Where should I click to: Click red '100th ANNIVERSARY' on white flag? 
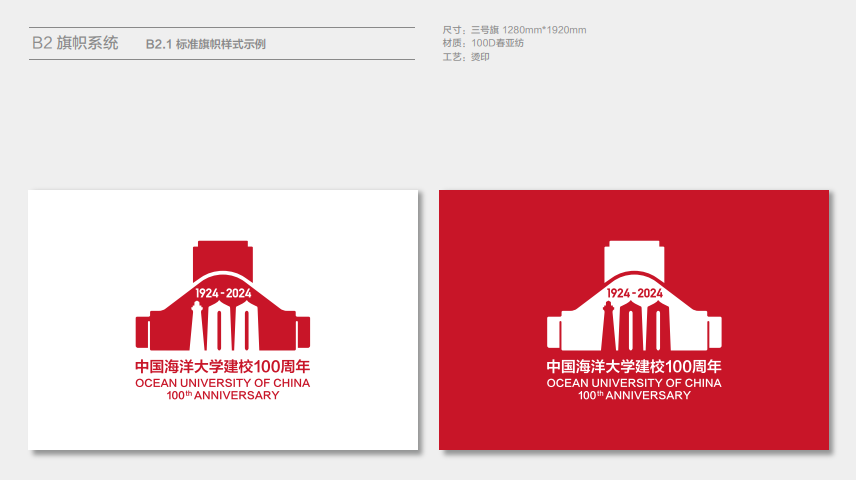coord(223,395)
